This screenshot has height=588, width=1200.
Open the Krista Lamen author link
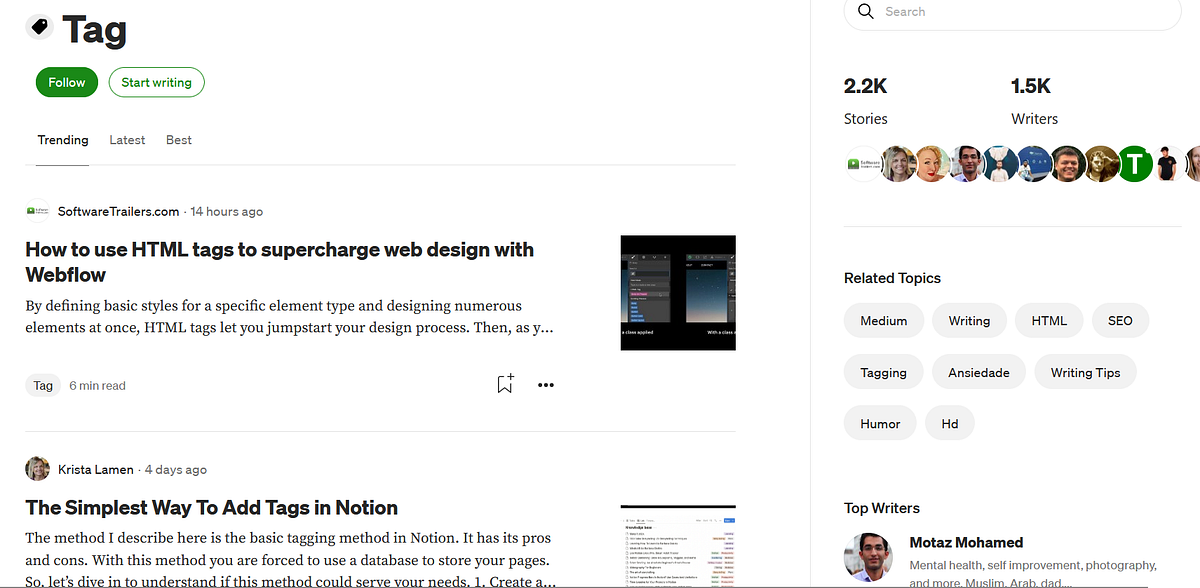(96, 469)
